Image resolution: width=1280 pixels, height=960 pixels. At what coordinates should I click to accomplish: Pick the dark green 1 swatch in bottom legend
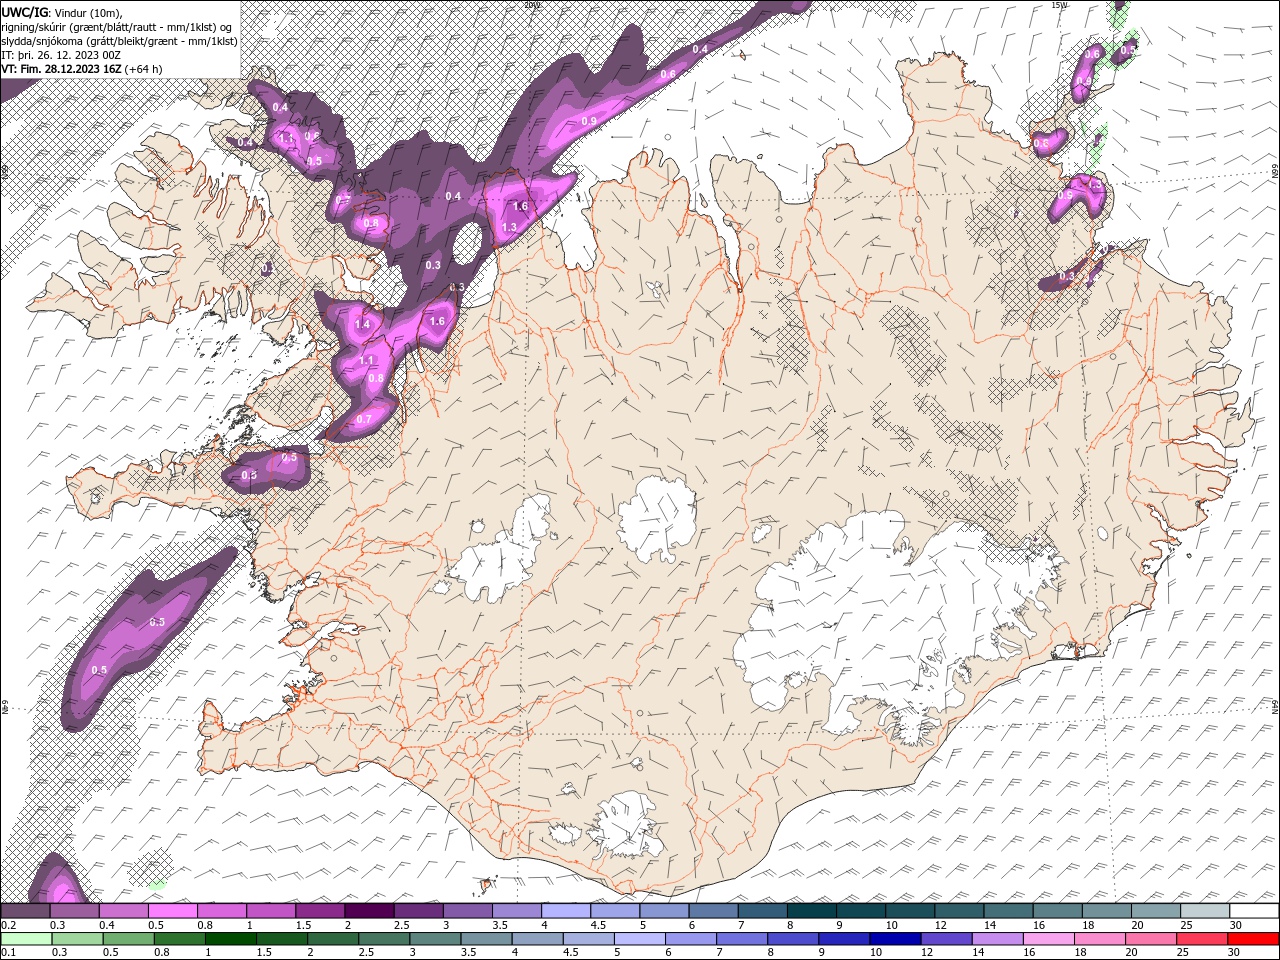(x=230, y=939)
